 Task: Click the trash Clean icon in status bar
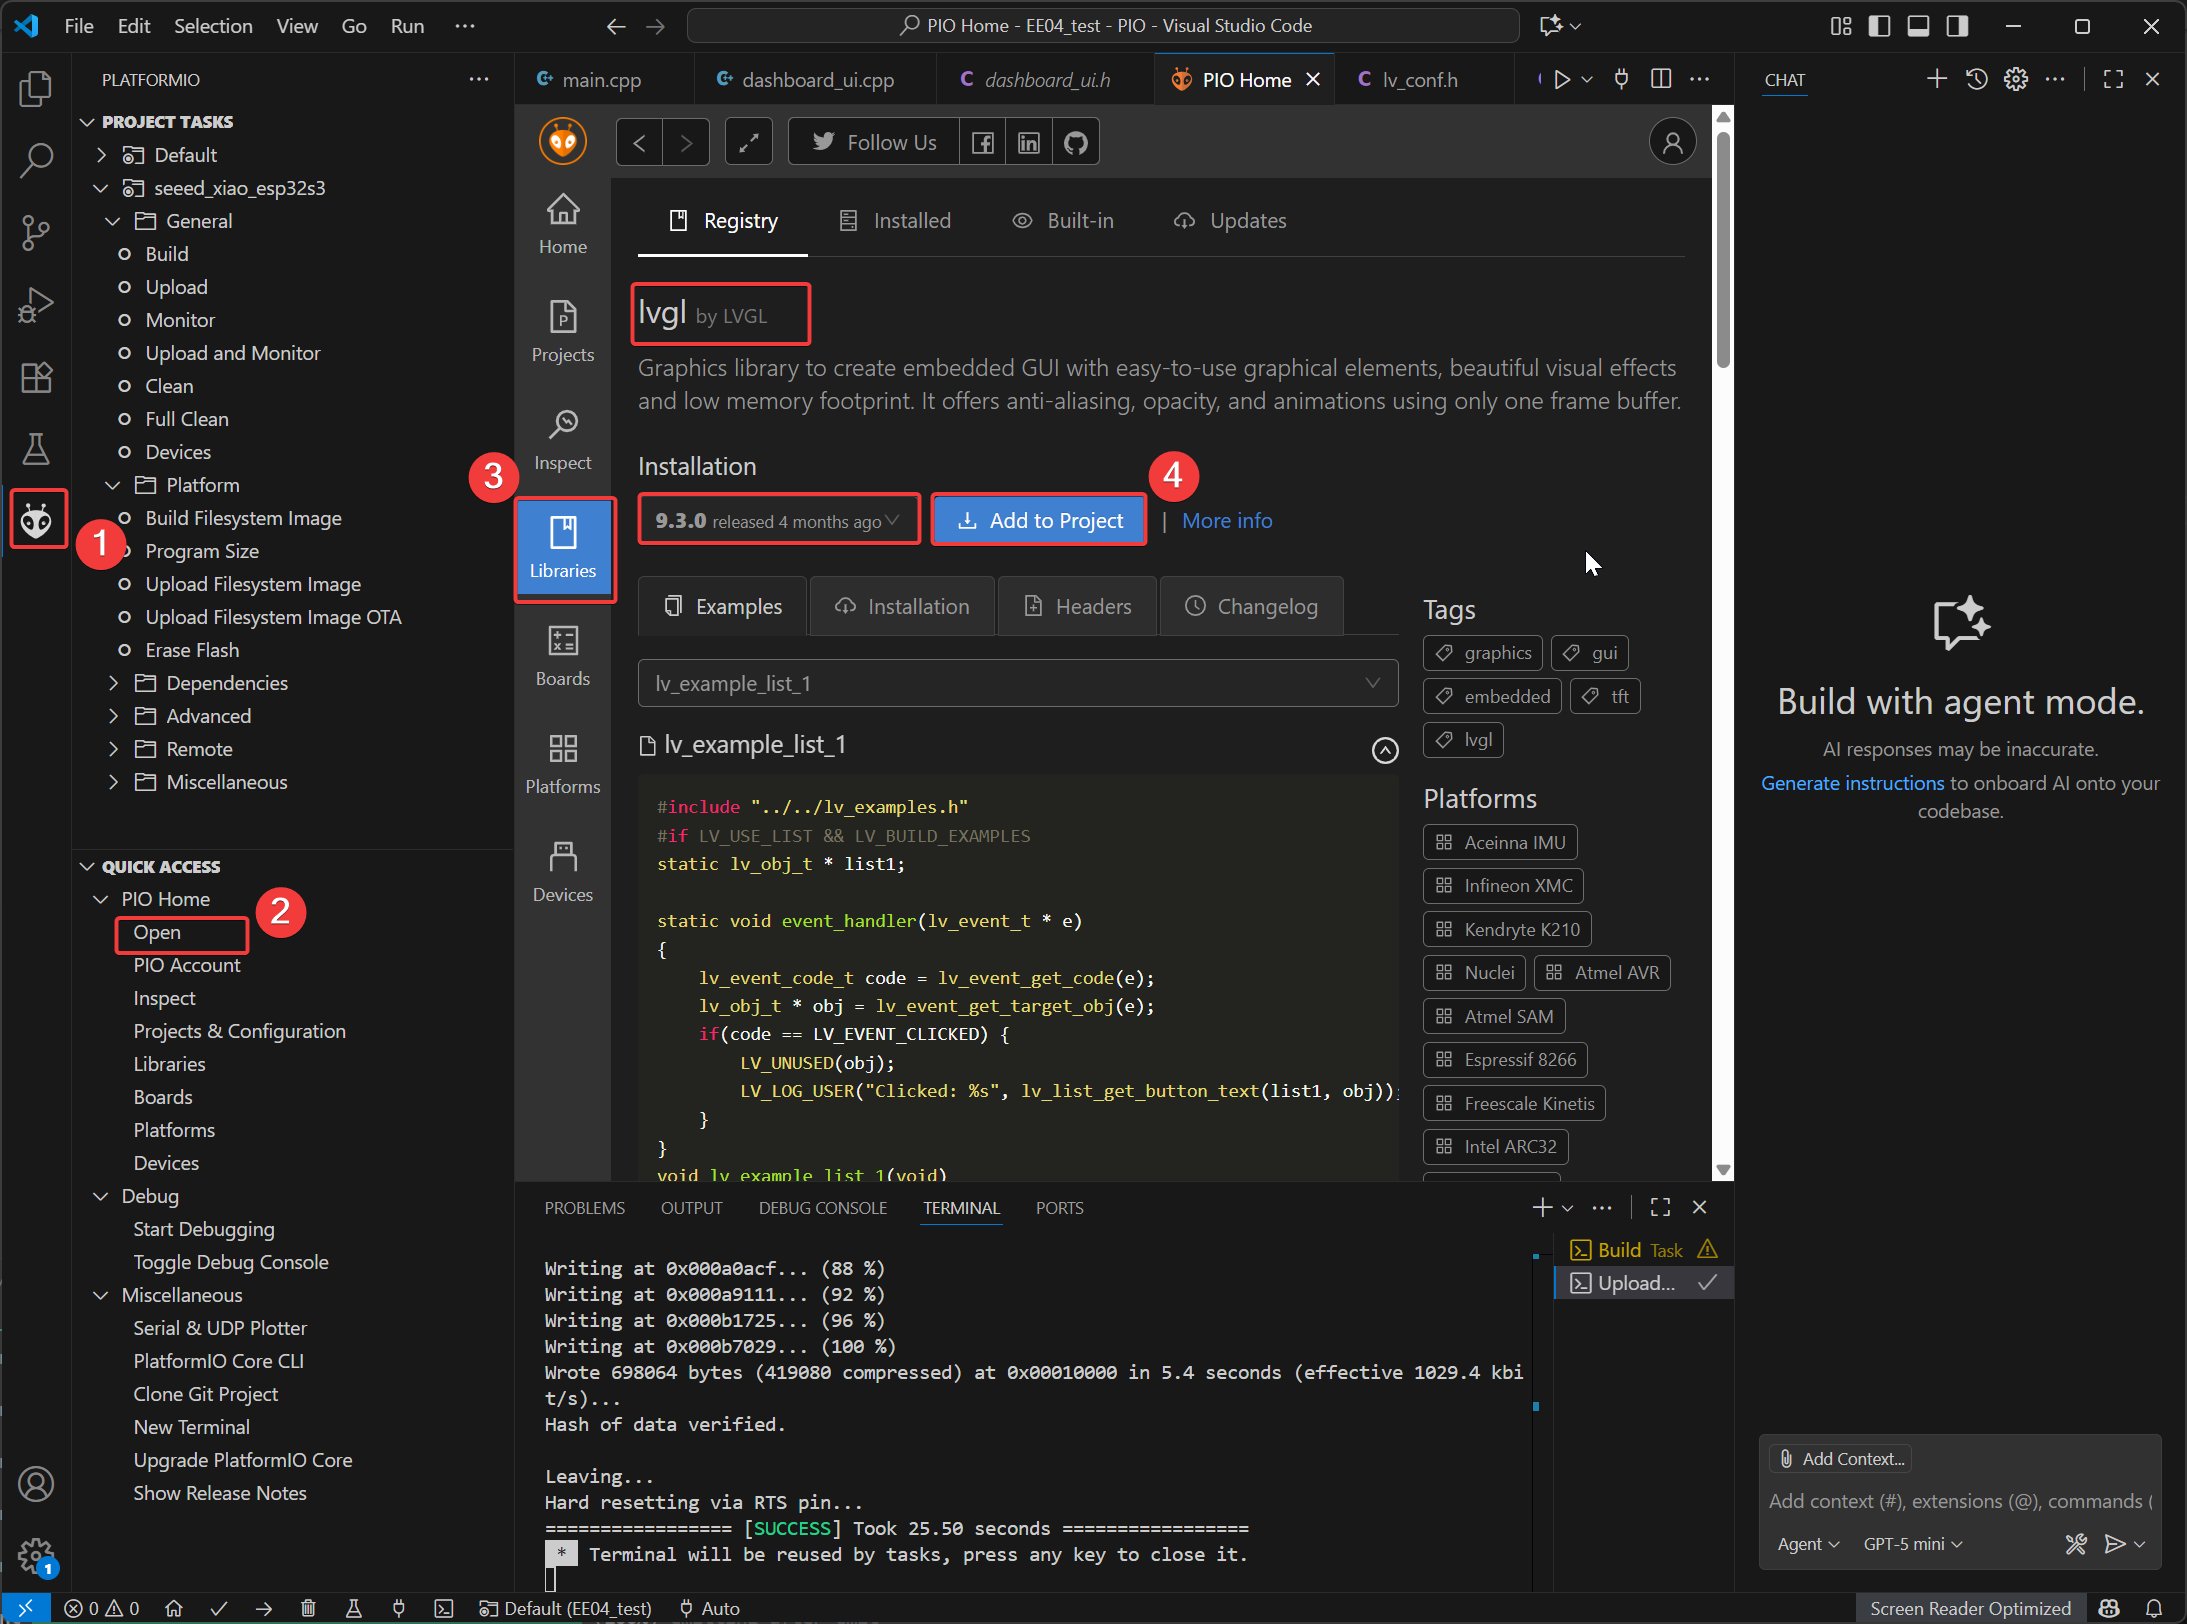coord(308,1608)
